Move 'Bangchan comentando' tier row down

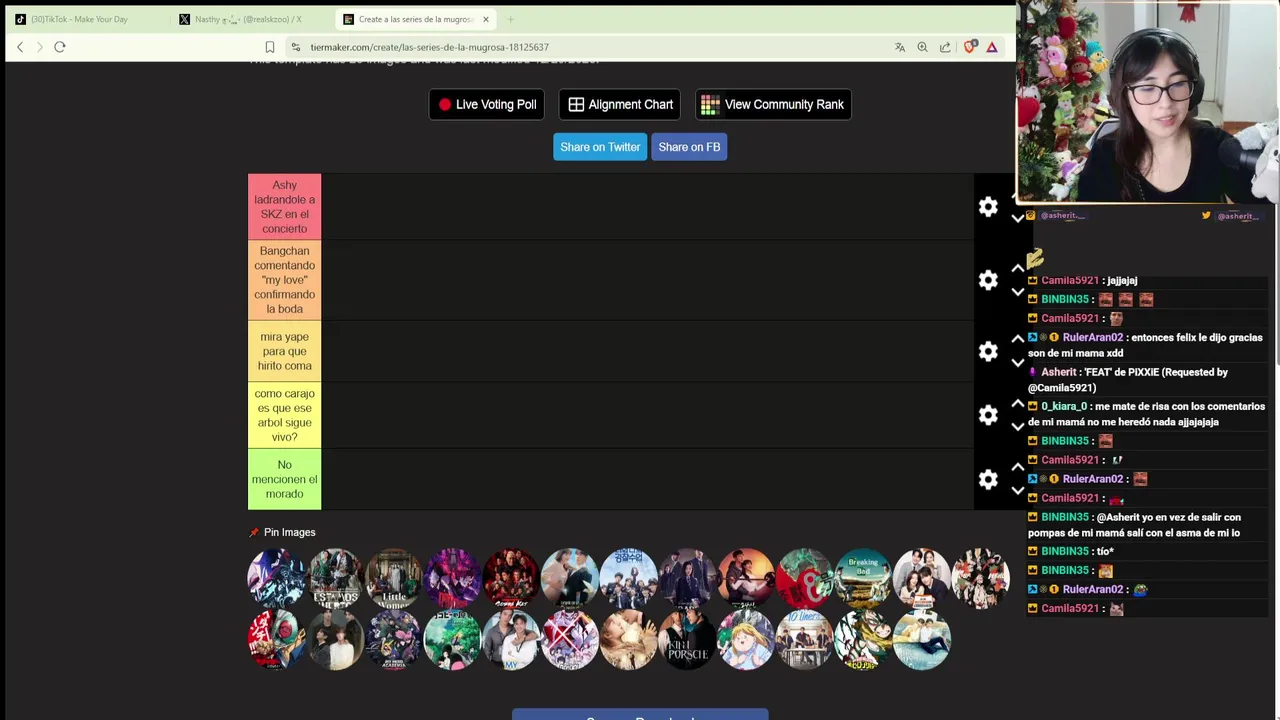click(x=1018, y=292)
